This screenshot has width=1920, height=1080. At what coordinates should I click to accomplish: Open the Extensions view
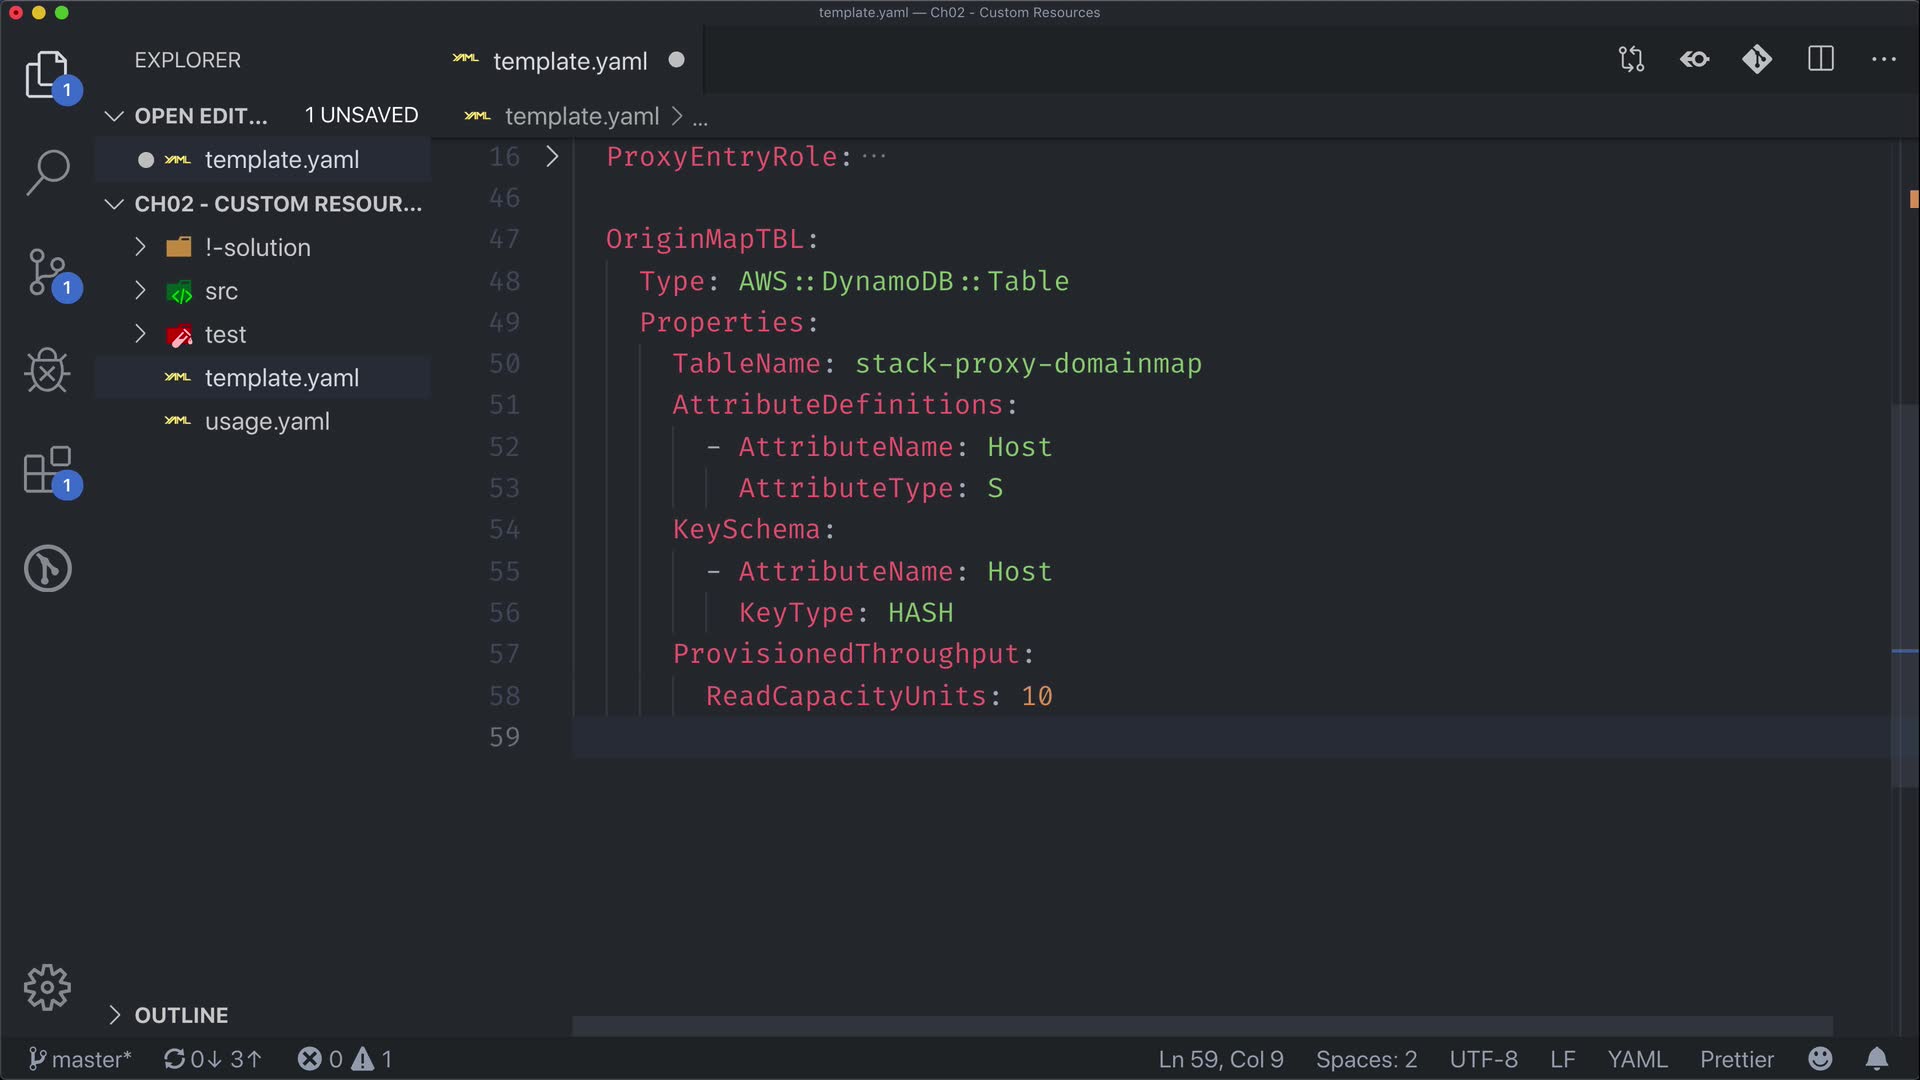click(47, 470)
